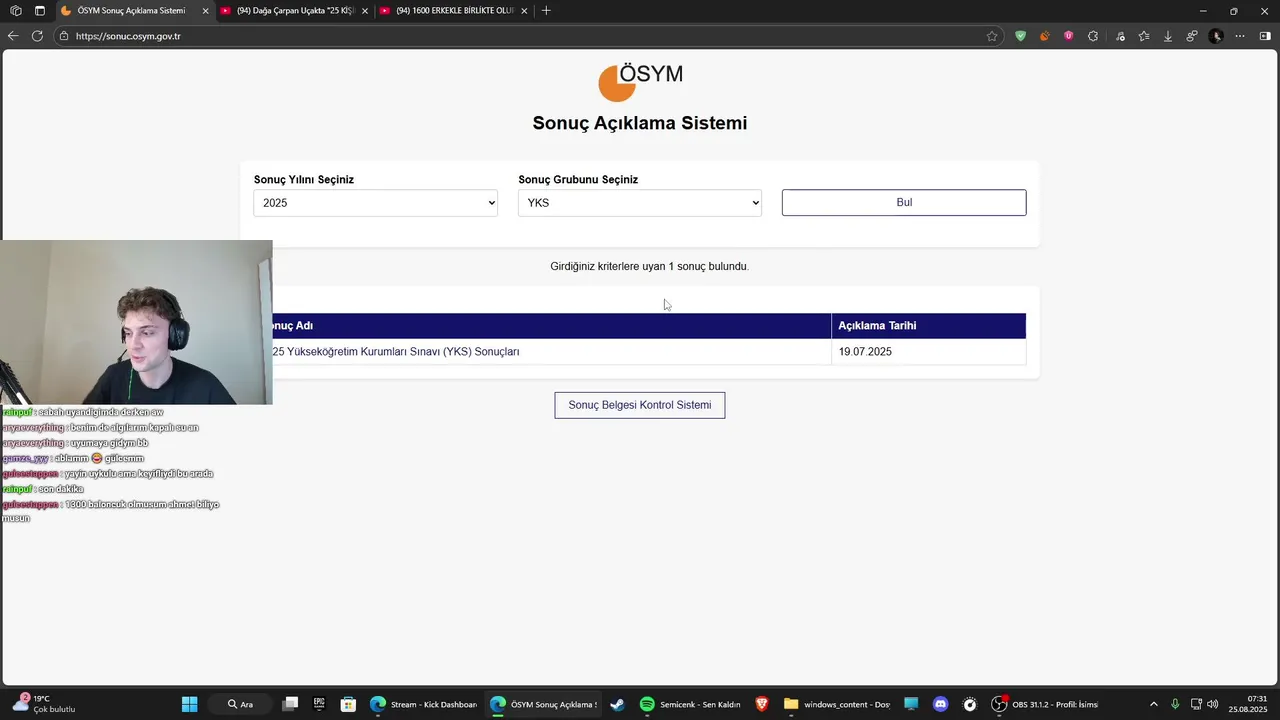
Task: Open the browser three-dots settings menu
Action: coord(1240,36)
